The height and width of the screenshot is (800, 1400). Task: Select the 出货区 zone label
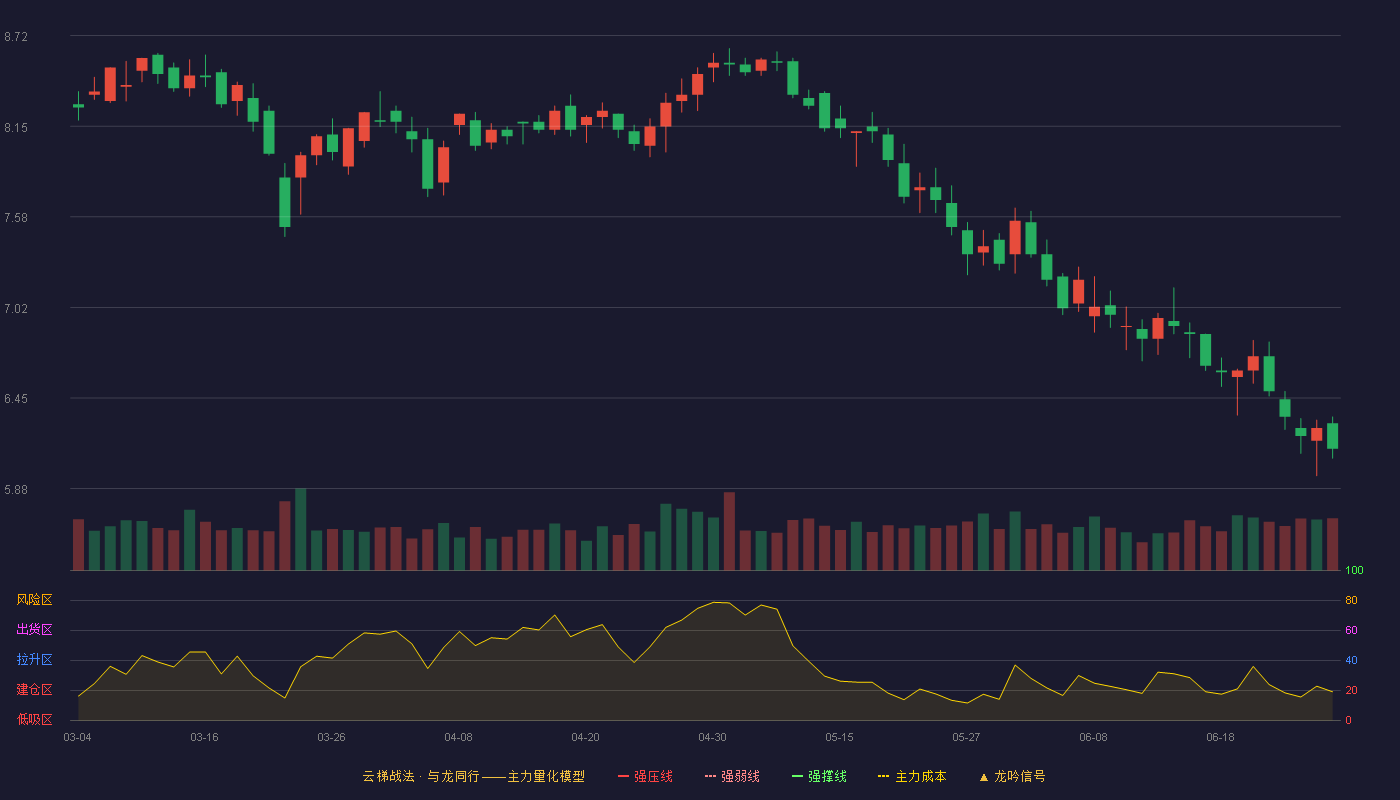click(34, 630)
